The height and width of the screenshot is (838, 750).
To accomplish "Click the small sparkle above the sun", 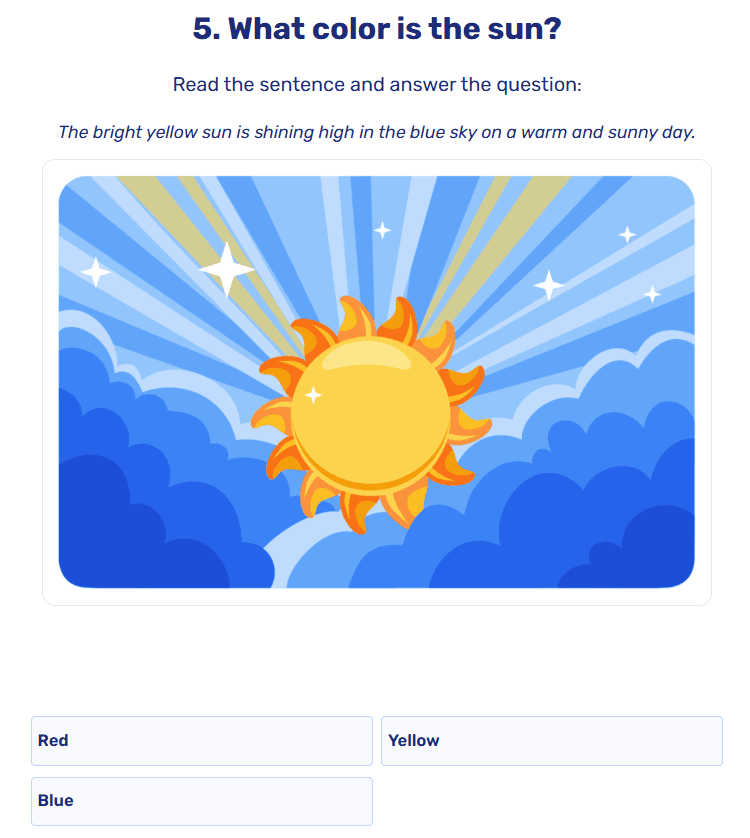I will click(382, 230).
